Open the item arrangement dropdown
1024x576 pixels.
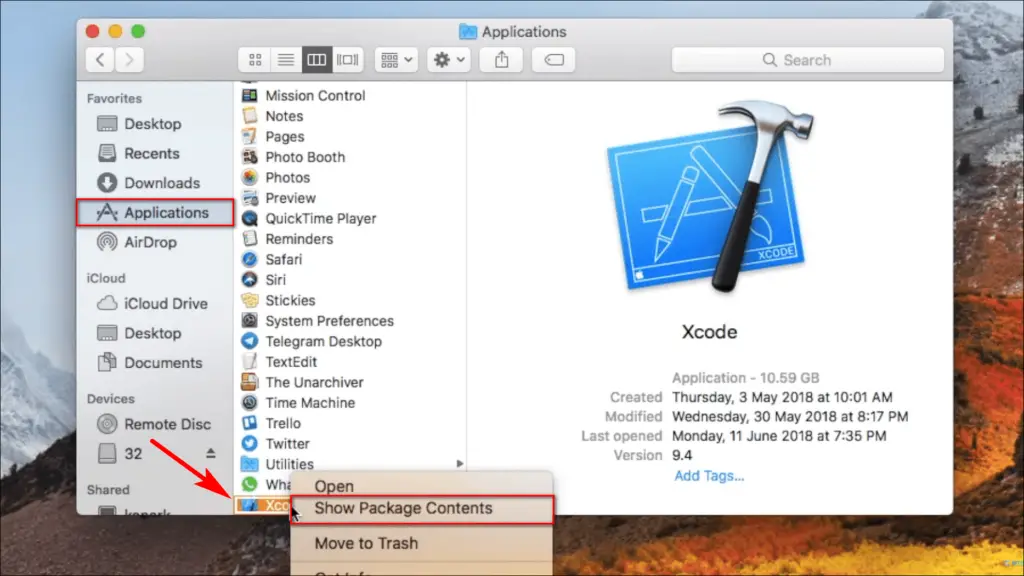tap(396, 60)
